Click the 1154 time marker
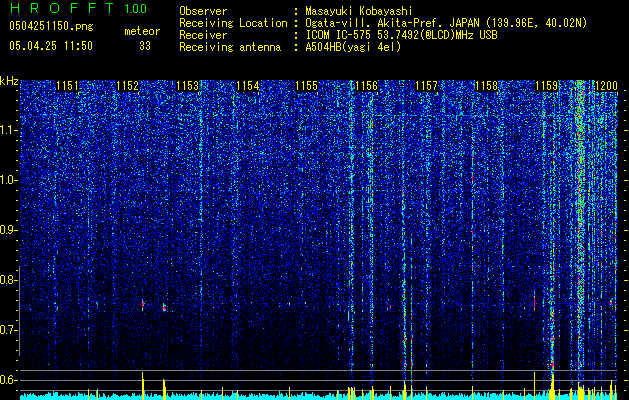The height and width of the screenshot is (400, 629). click(248, 86)
